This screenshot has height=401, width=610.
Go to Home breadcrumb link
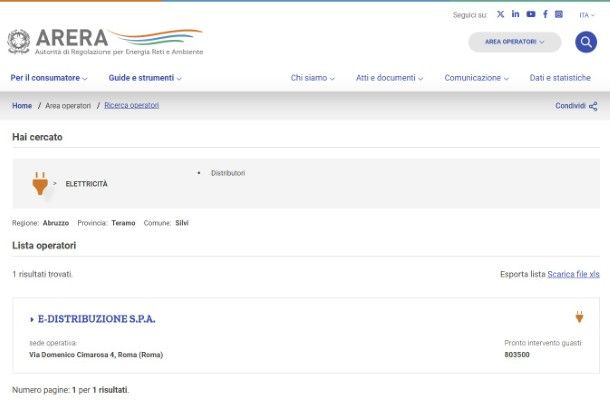(x=22, y=105)
